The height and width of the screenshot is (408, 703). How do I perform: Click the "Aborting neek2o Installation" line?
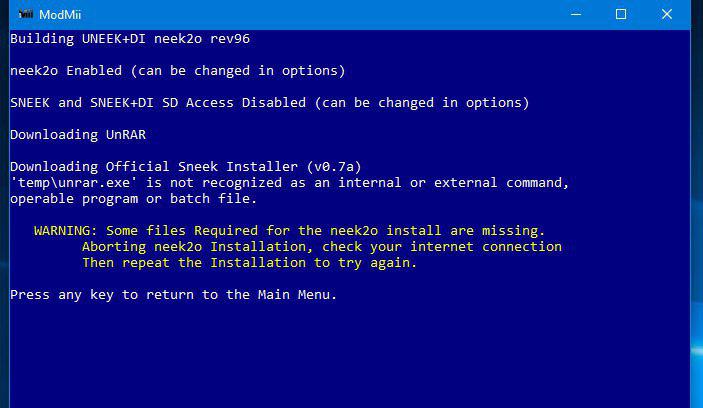322,247
